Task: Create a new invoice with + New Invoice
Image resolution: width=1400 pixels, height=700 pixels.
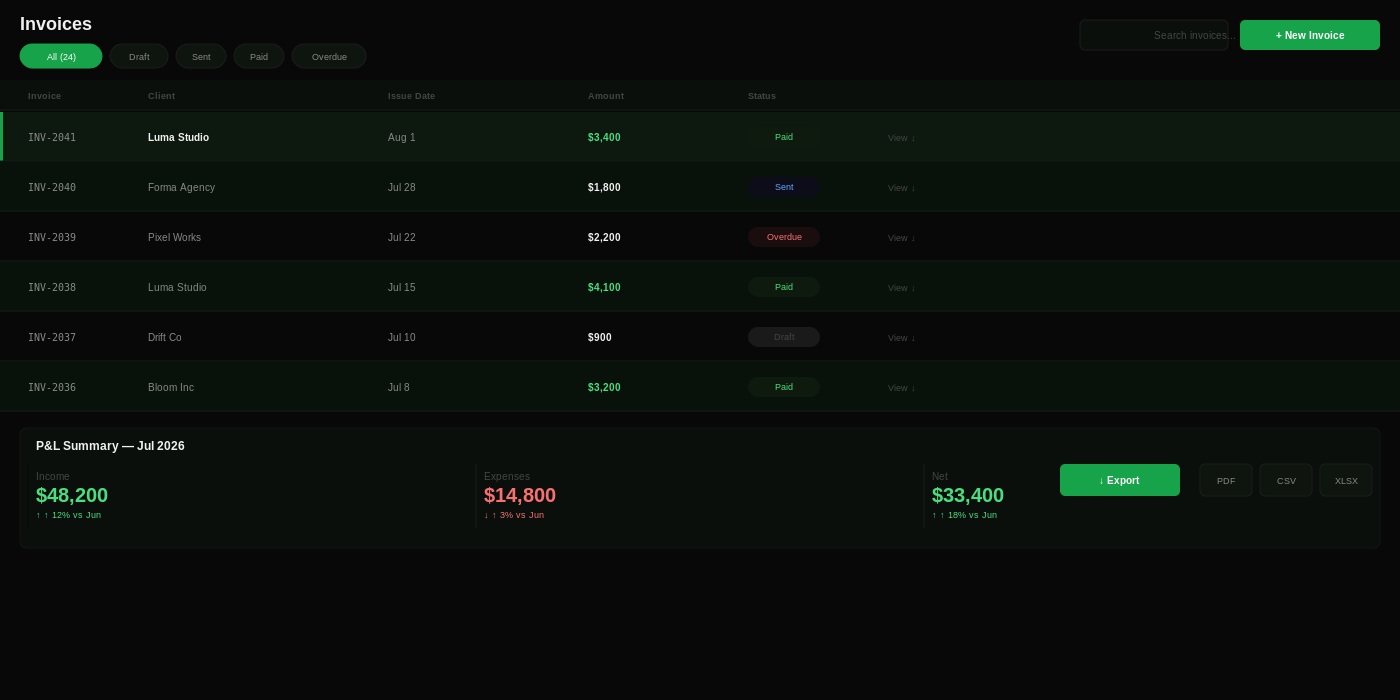Action: tap(1310, 35)
